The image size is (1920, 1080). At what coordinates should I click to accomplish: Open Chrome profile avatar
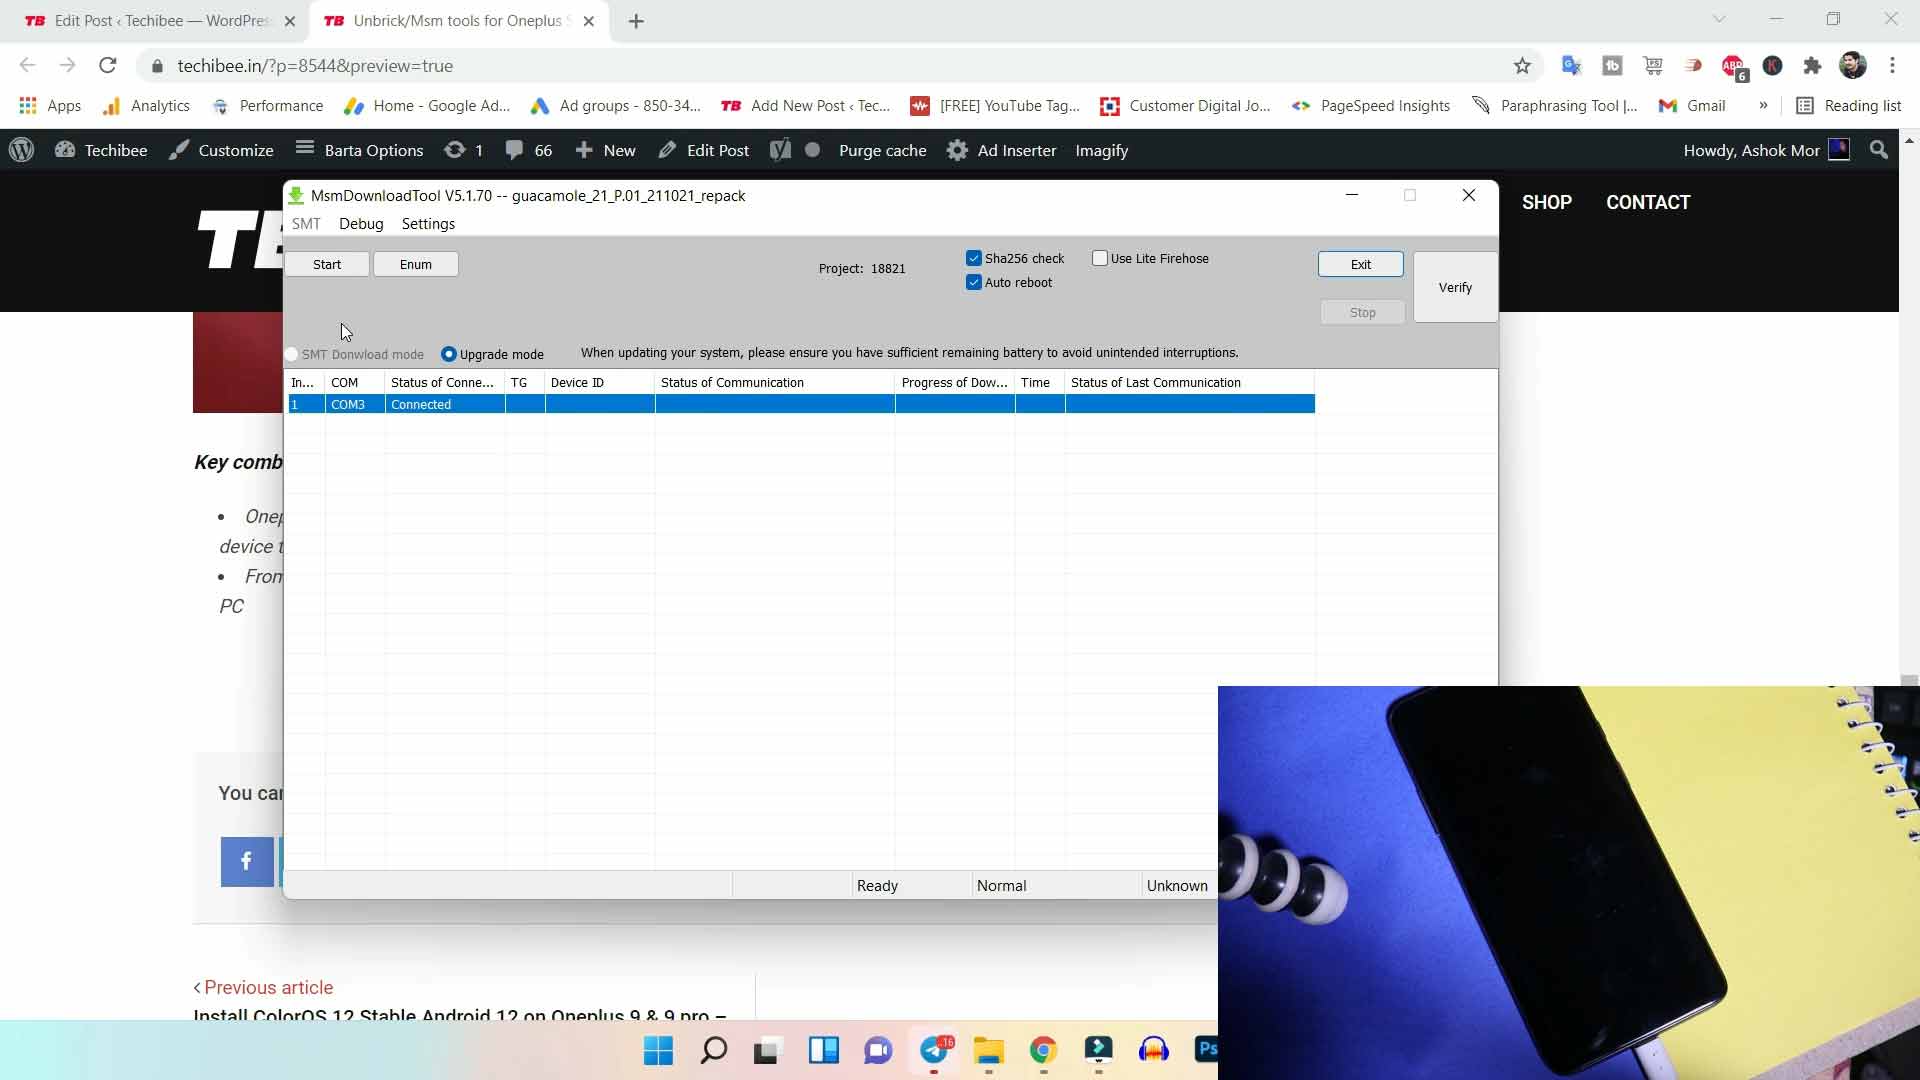(x=1853, y=66)
